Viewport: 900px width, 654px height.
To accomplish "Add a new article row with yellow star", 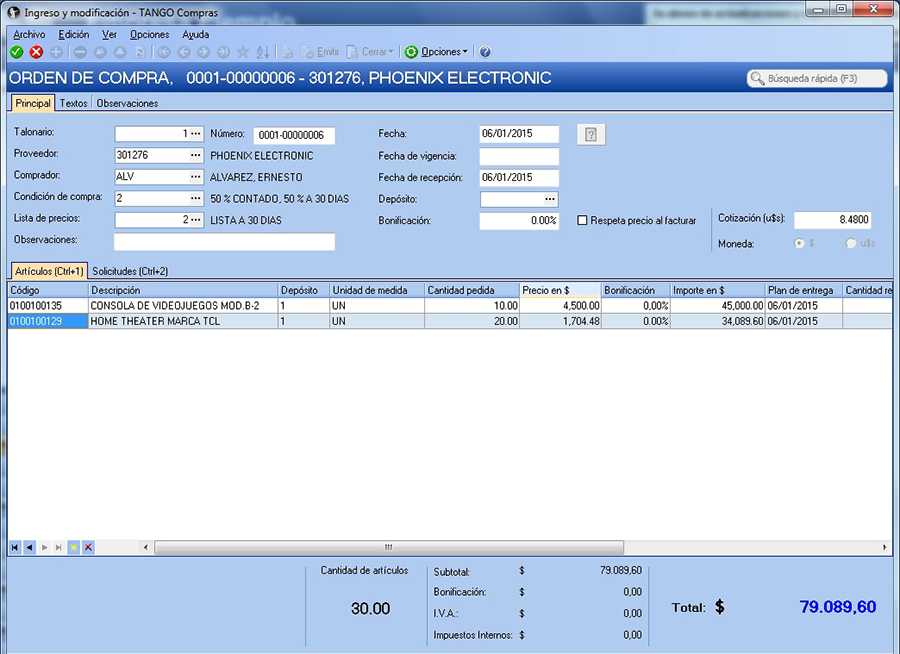I will click(73, 547).
